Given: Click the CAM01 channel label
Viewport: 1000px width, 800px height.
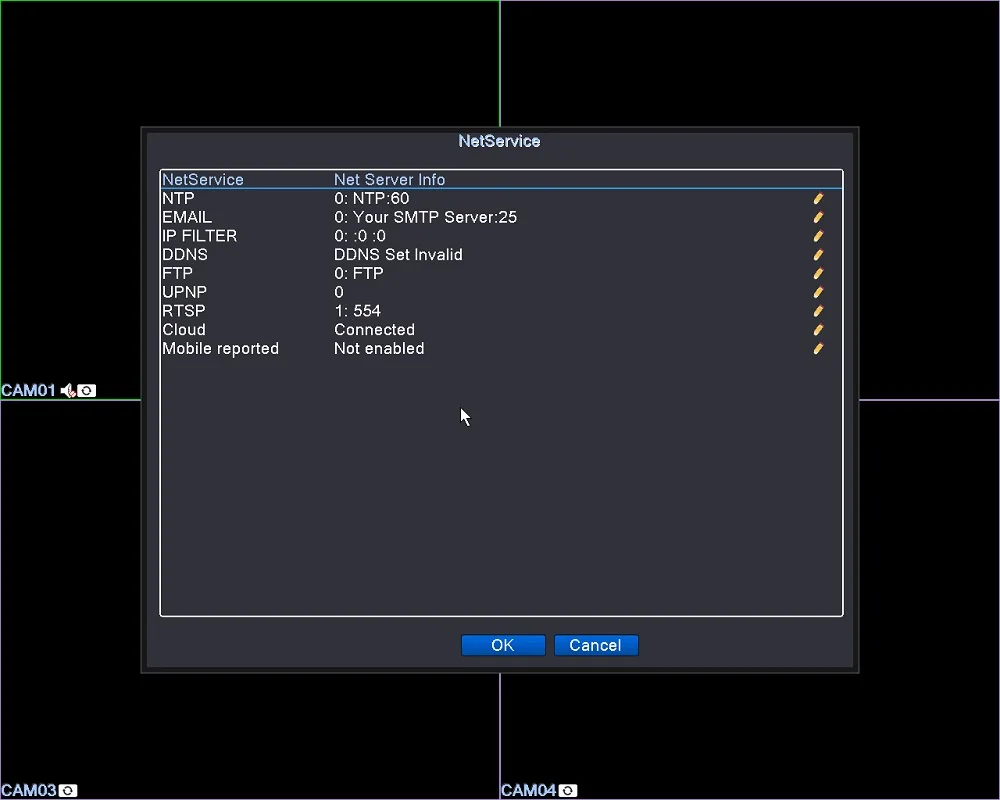Looking at the screenshot, I should point(29,390).
